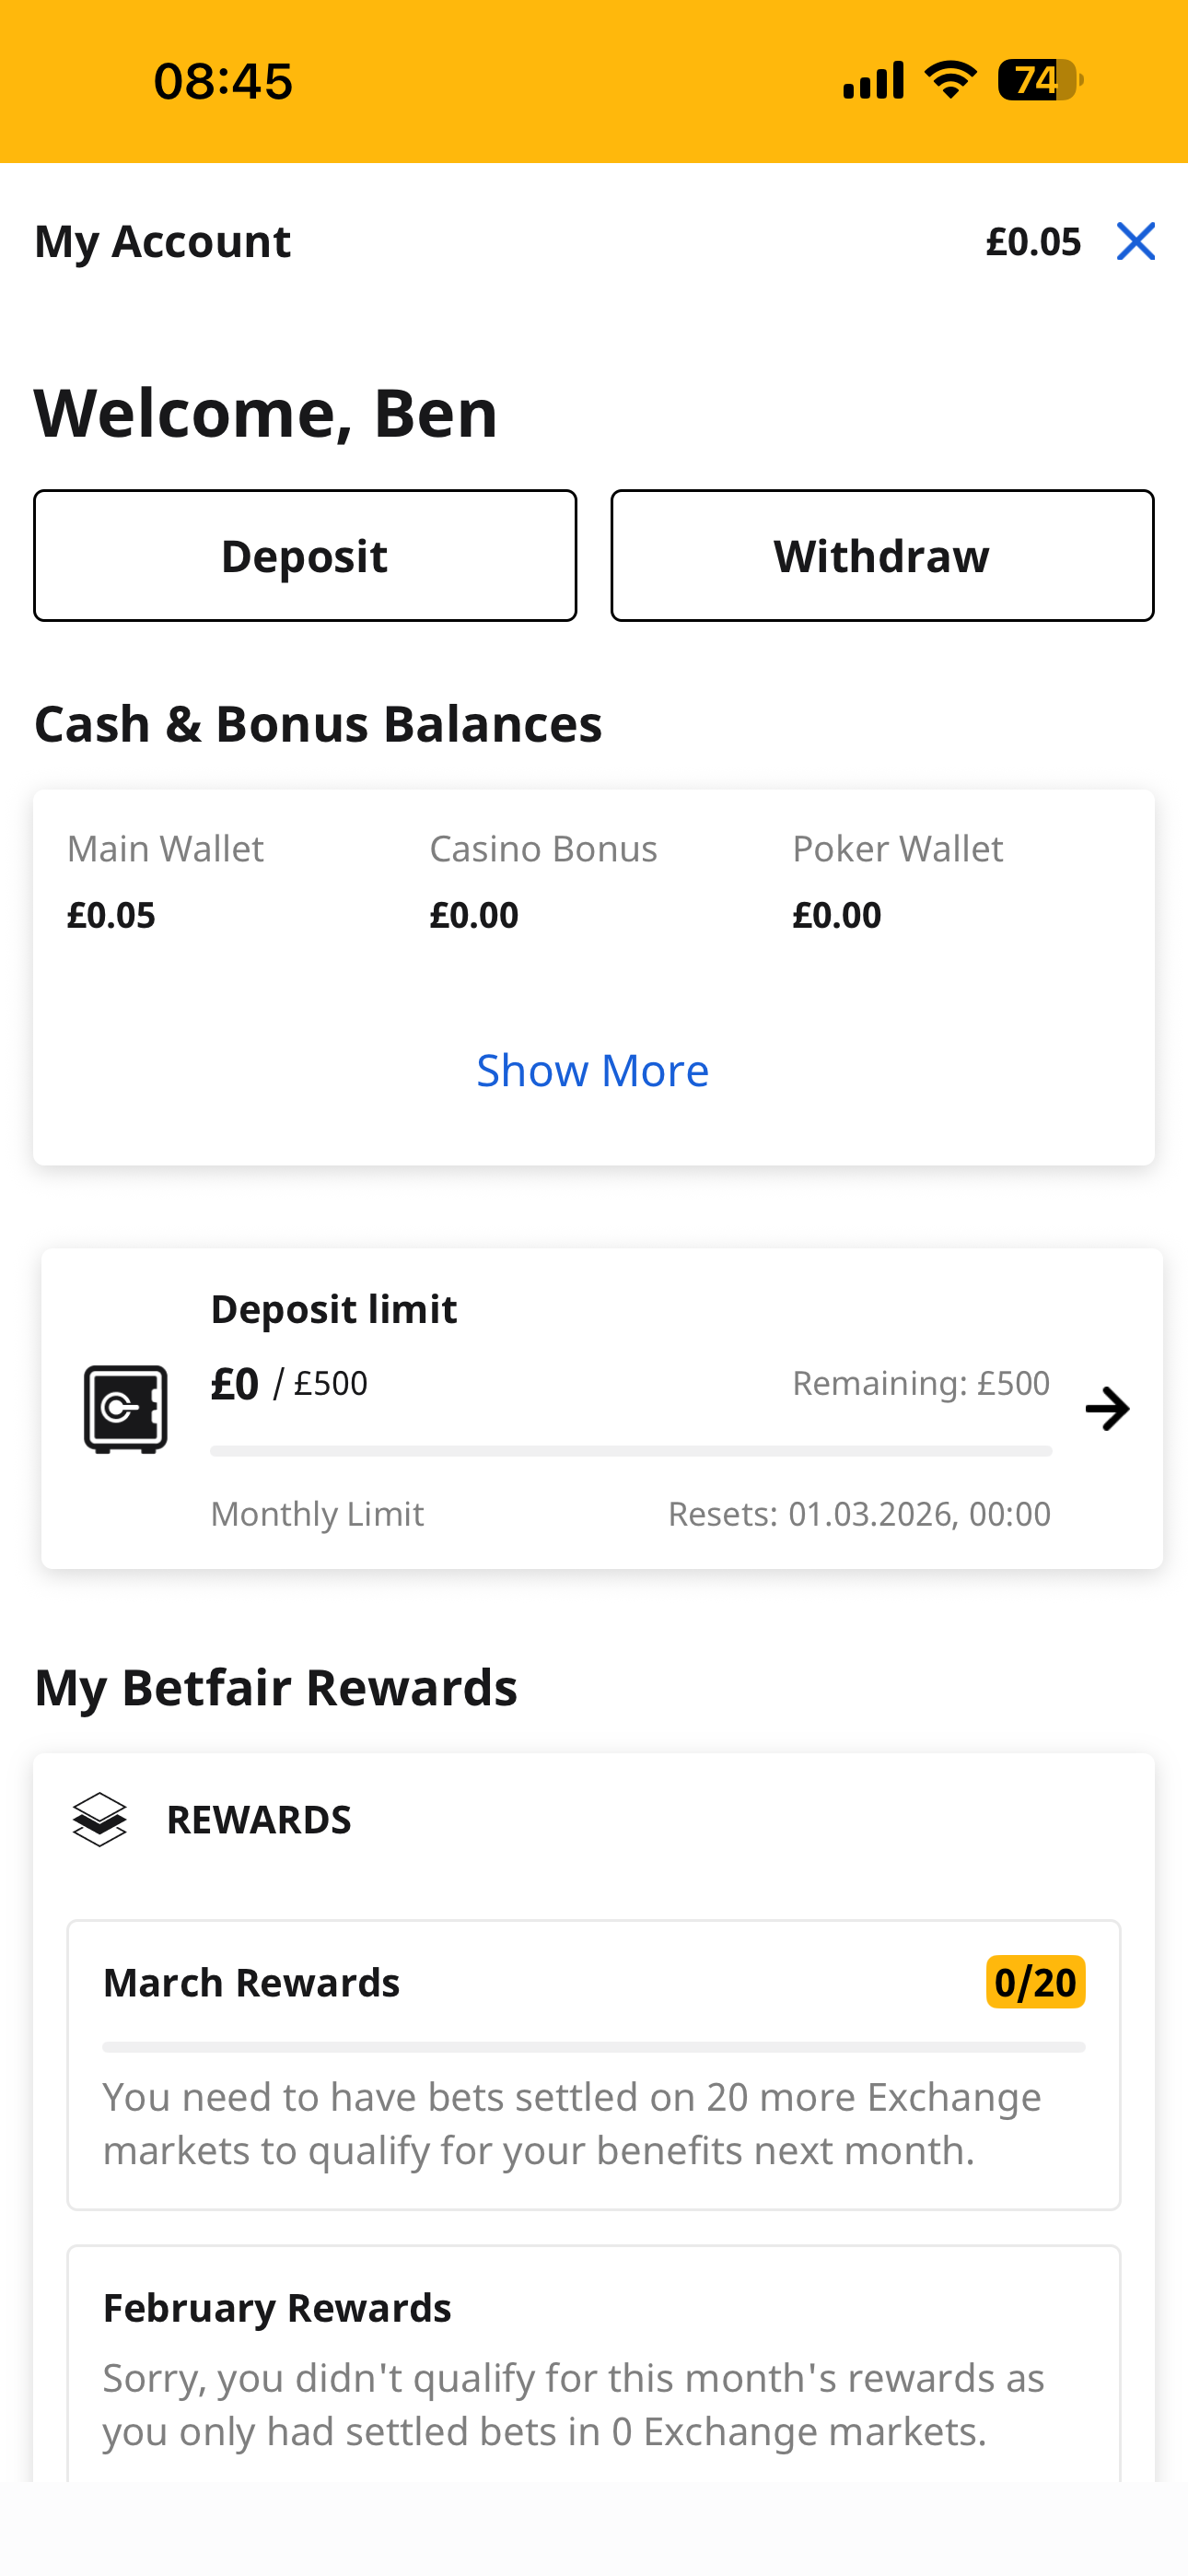The height and width of the screenshot is (2576, 1188).
Task: Open deposit limit details via arrow icon
Action: [1107, 1408]
